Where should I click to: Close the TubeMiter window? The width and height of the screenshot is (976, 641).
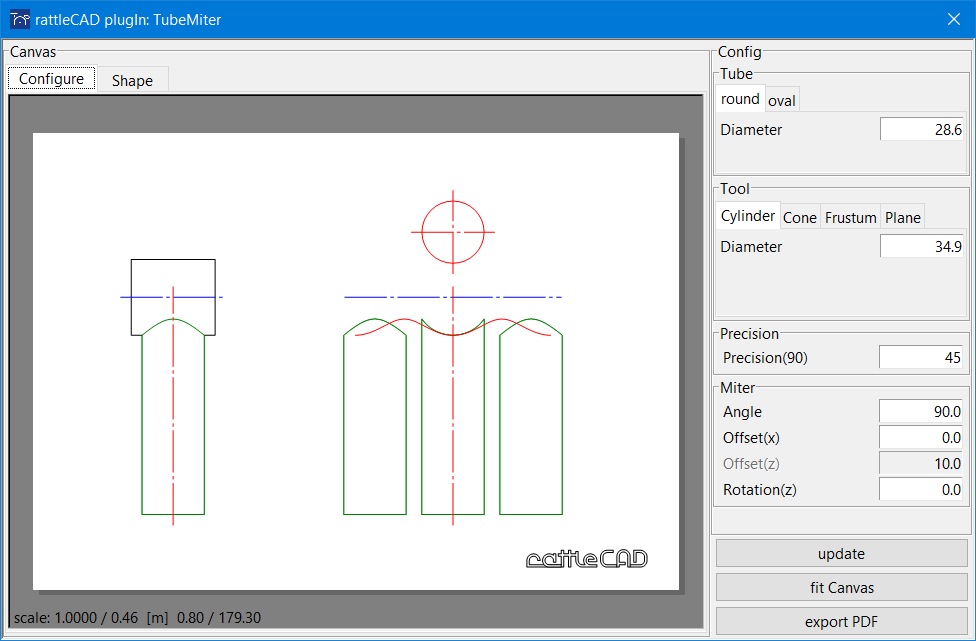pyautogui.click(x=954, y=19)
